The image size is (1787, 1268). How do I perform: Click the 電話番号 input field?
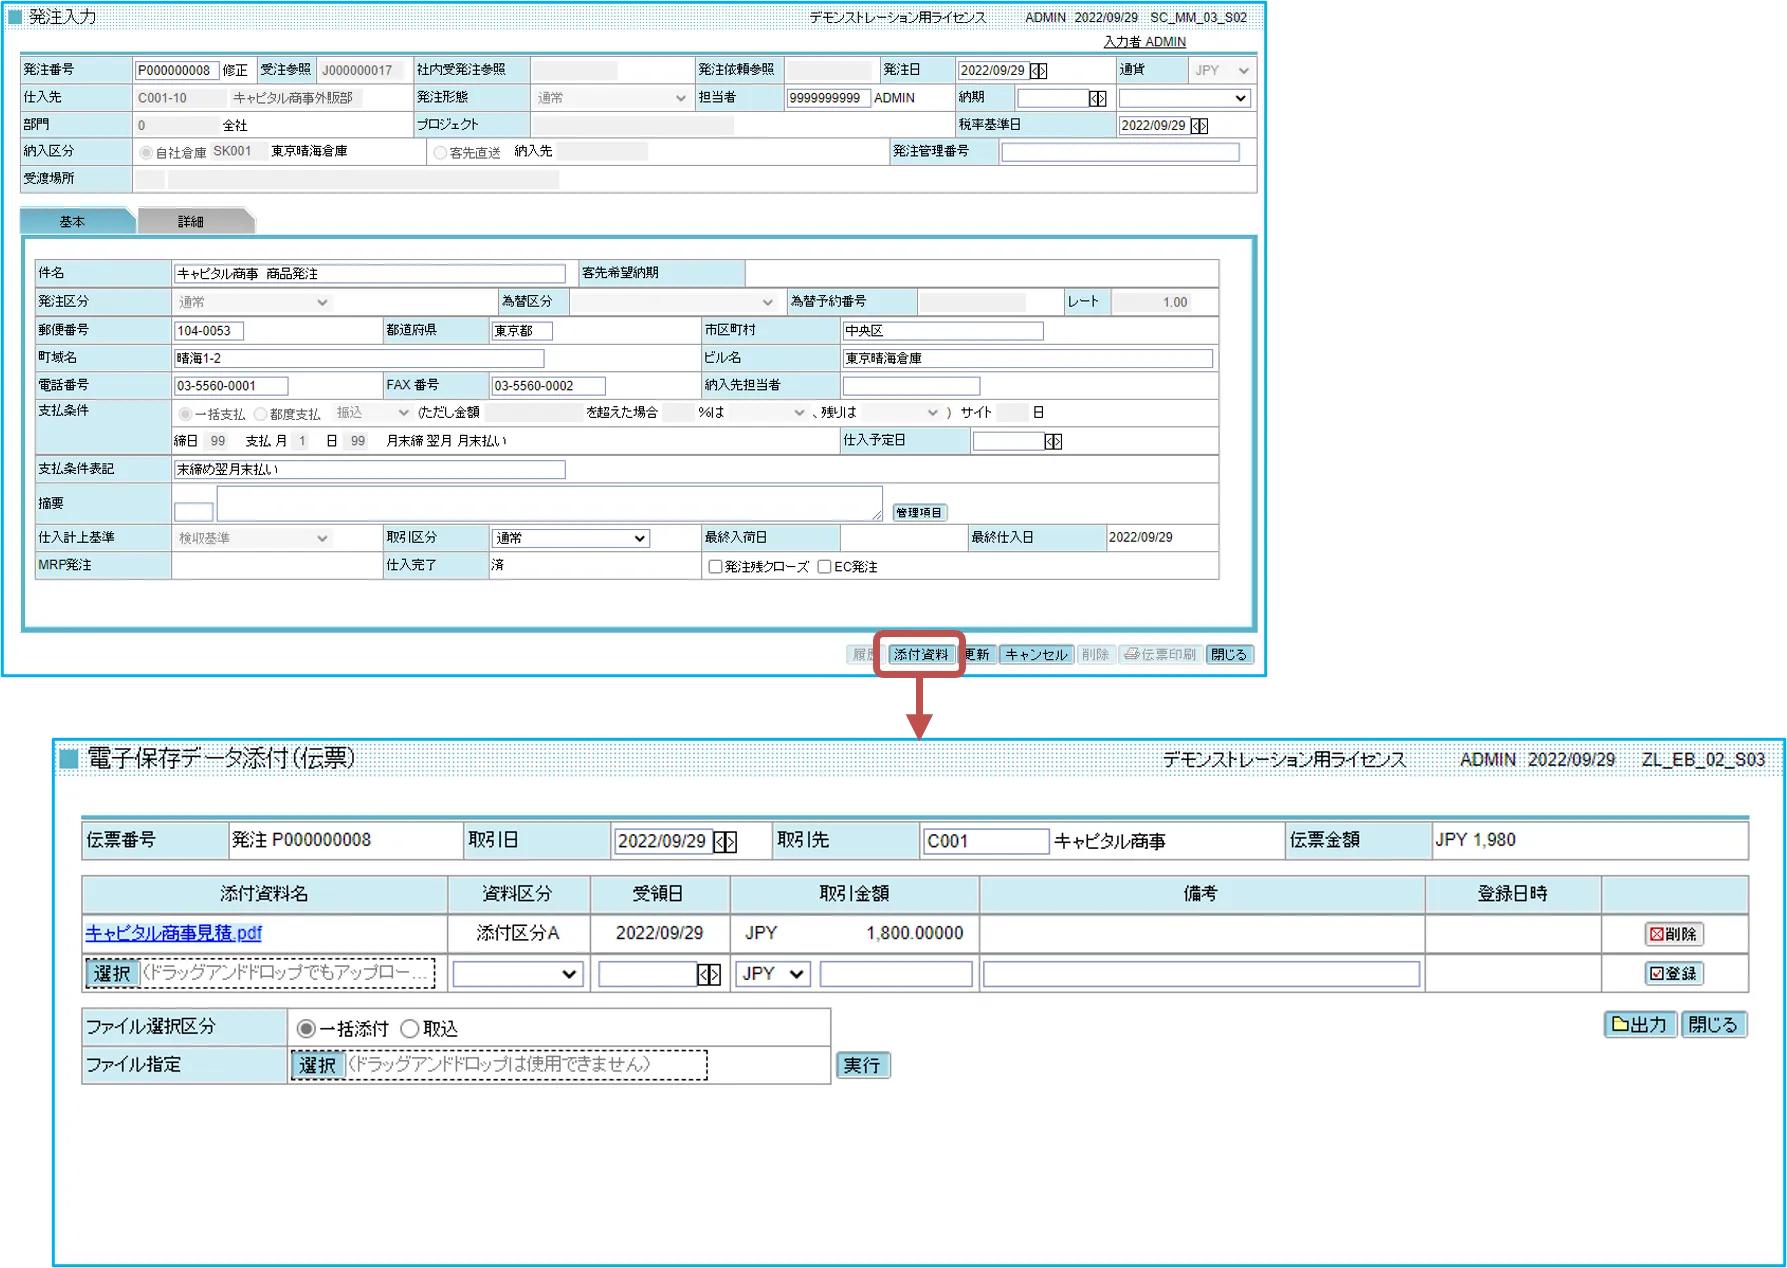[x=231, y=386]
